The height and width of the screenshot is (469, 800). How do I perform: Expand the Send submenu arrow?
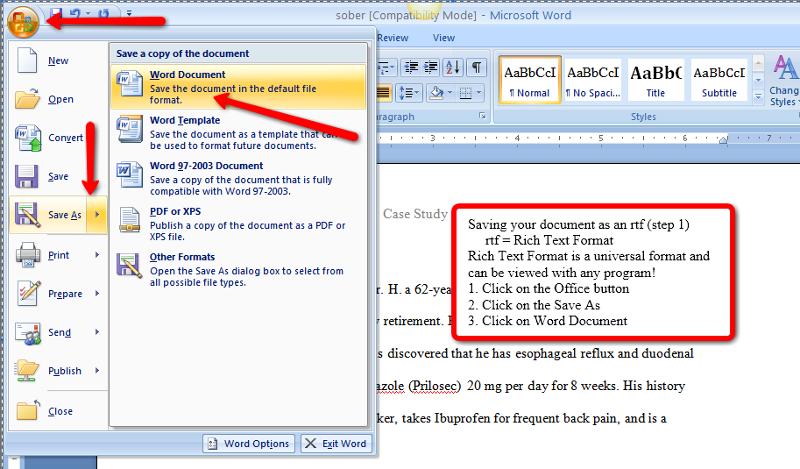(97, 332)
